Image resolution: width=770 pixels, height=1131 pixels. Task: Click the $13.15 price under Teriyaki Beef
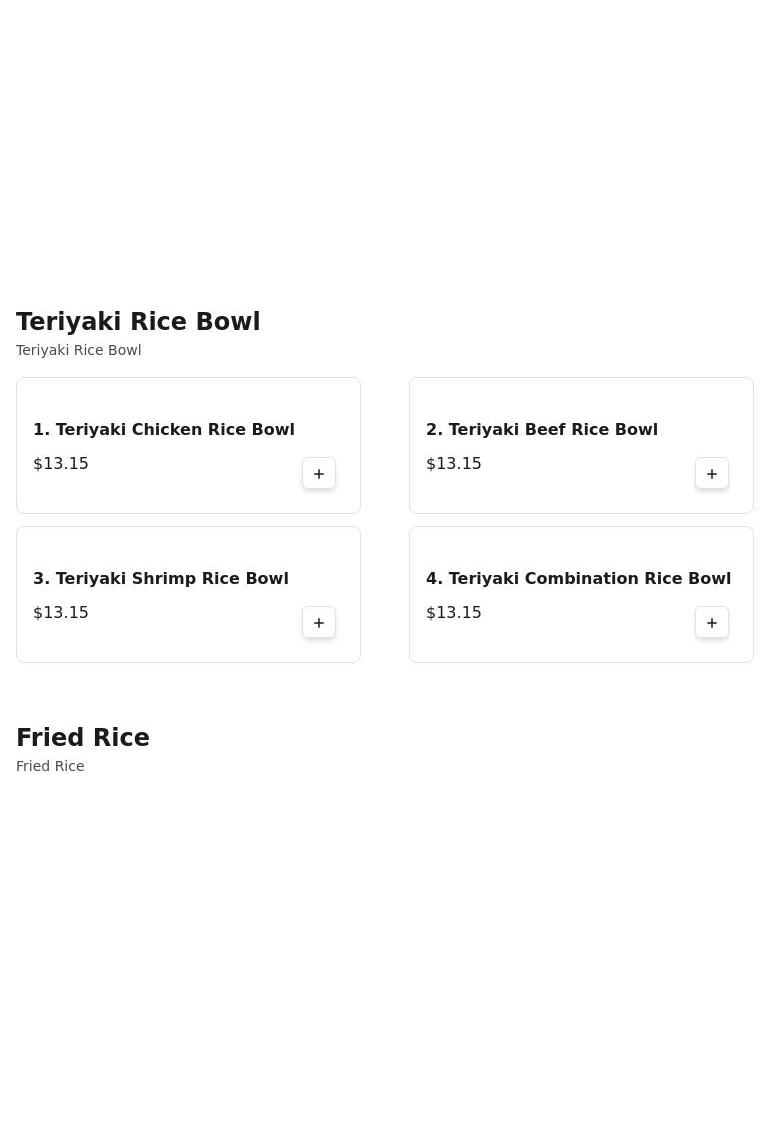click(453, 464)
